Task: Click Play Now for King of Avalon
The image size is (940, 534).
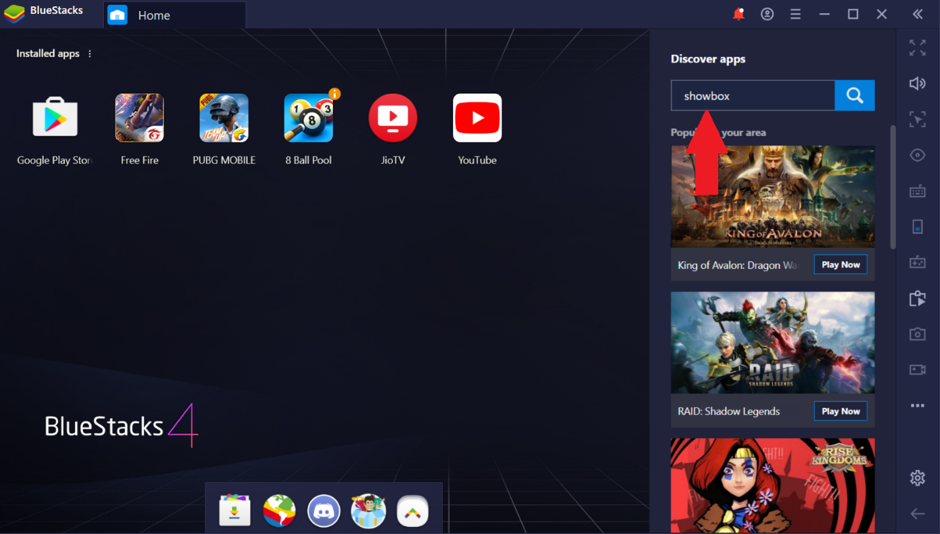Action: pyautogui.click(x=840, y=265)
